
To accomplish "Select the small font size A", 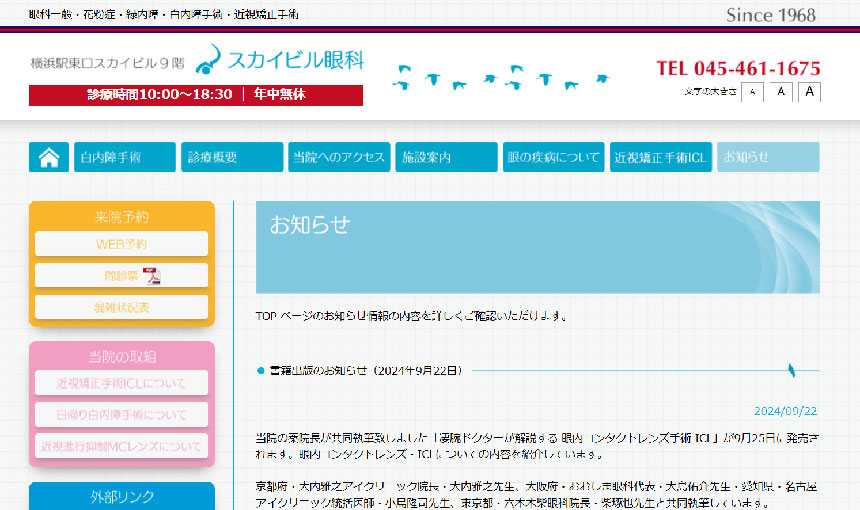I will pos(752,92).
